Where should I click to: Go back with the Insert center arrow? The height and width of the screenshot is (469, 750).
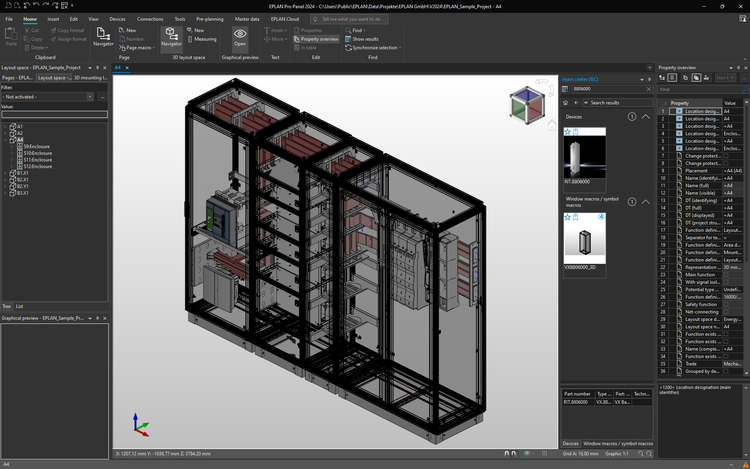(x=575, y=102)
